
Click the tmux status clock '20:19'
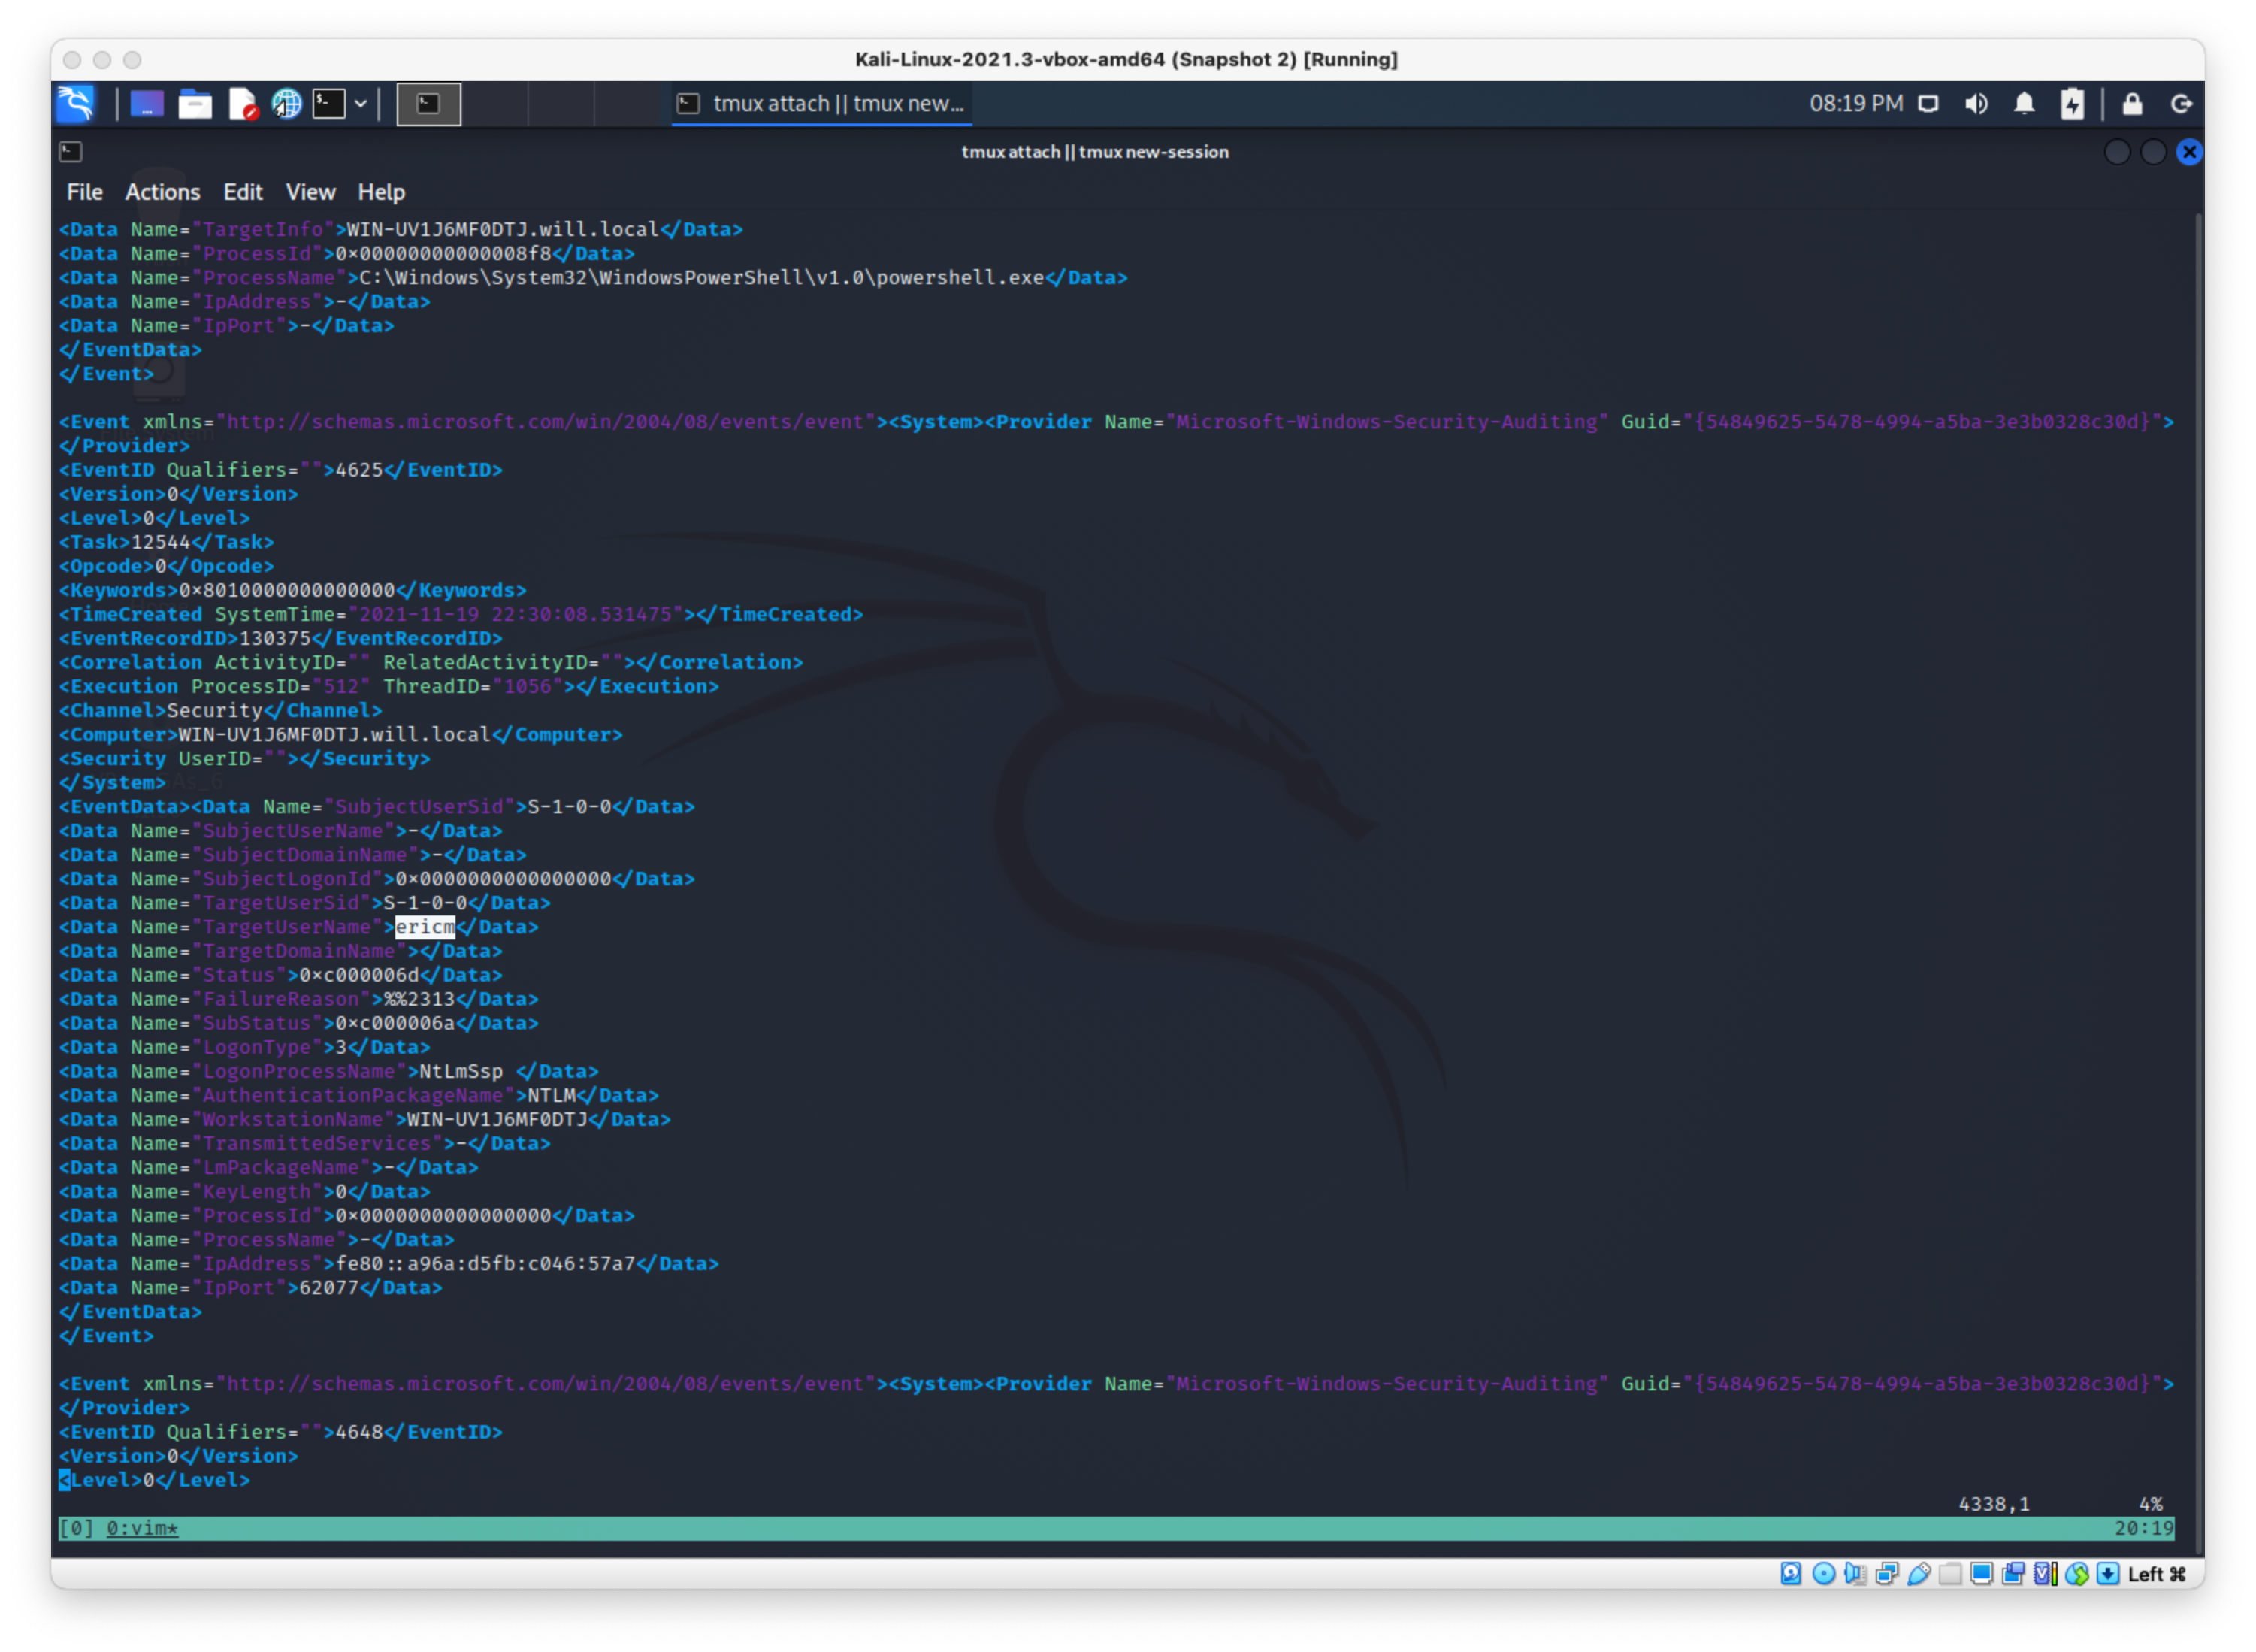tap(2144, 1528)
